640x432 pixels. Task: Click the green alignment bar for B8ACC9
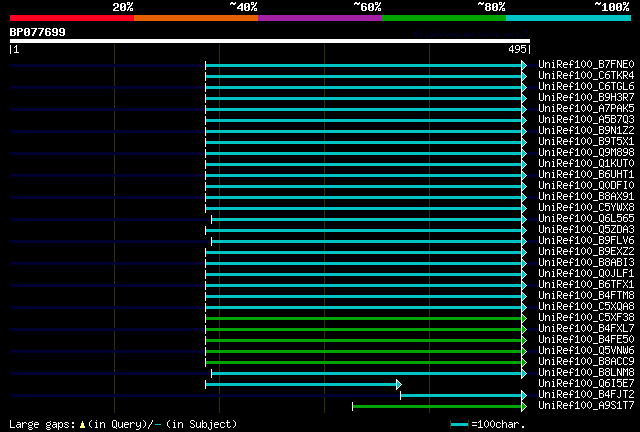pos(364,363)
